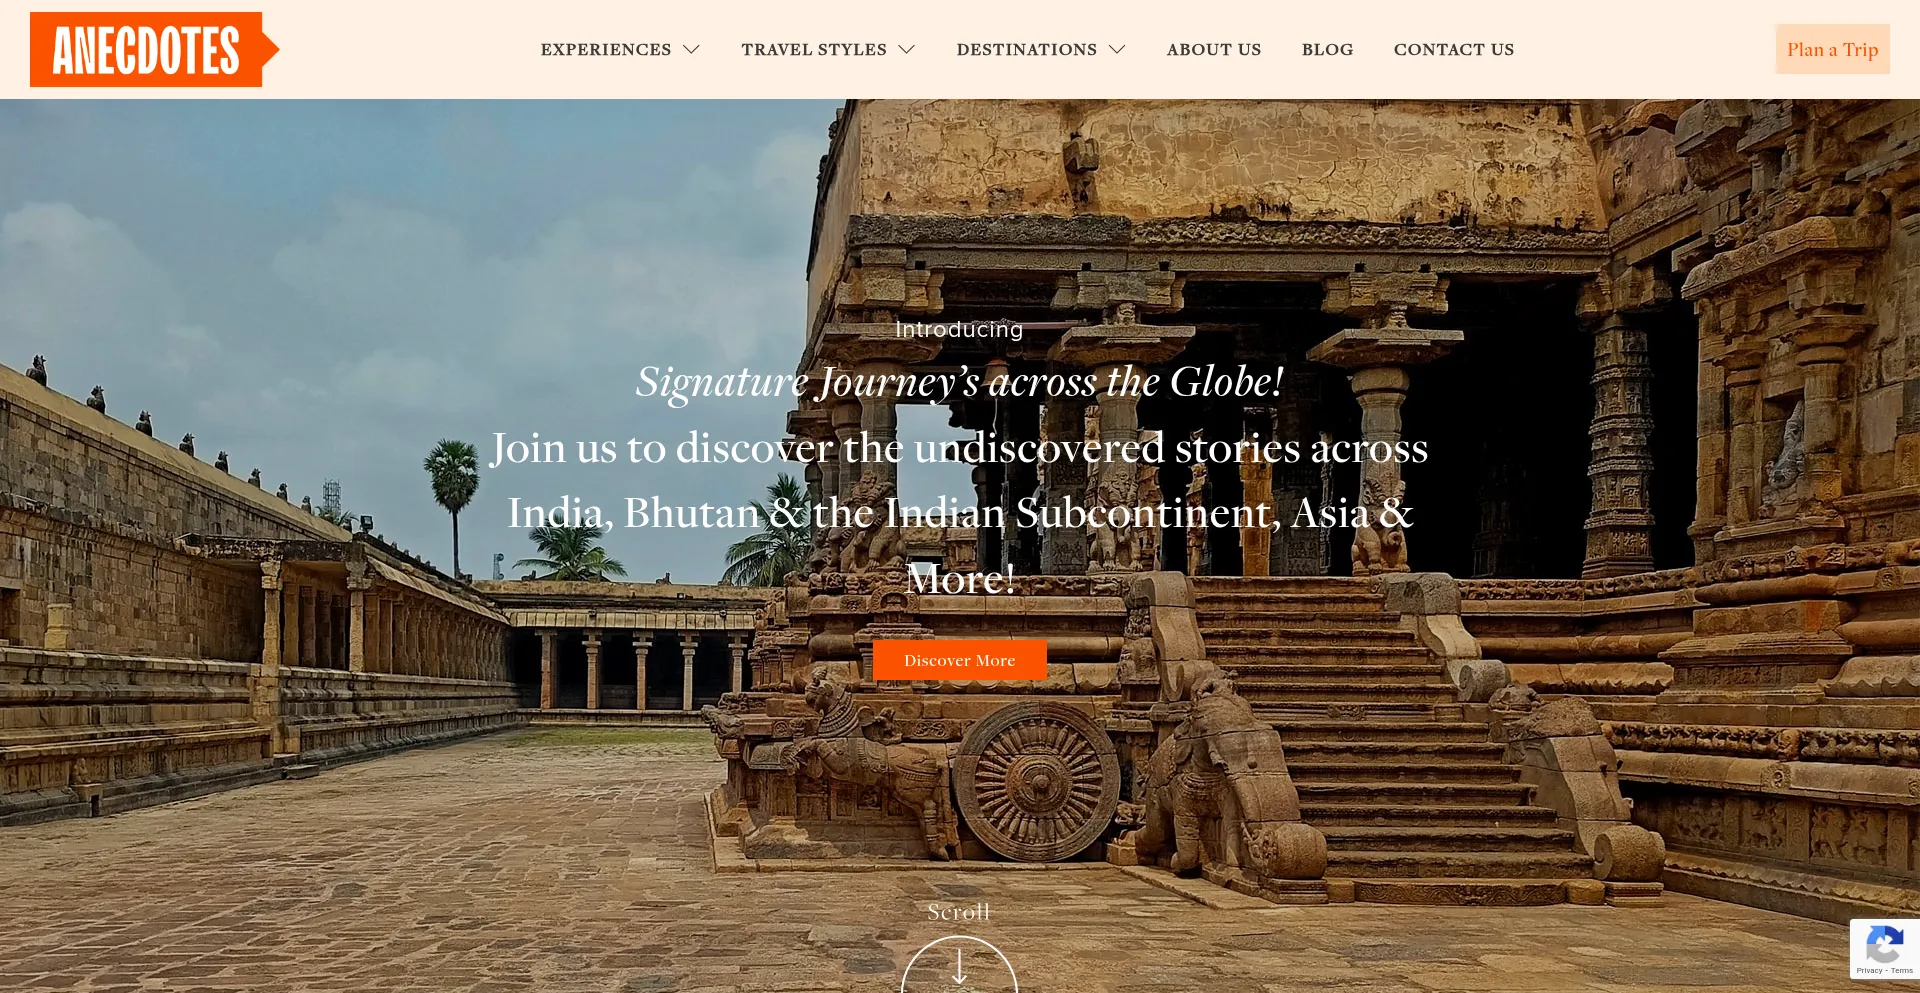The width and height of the screenshot is (1920, 993).
Task: Expand the Experiences chevron arrow
Action: point(691,49)
